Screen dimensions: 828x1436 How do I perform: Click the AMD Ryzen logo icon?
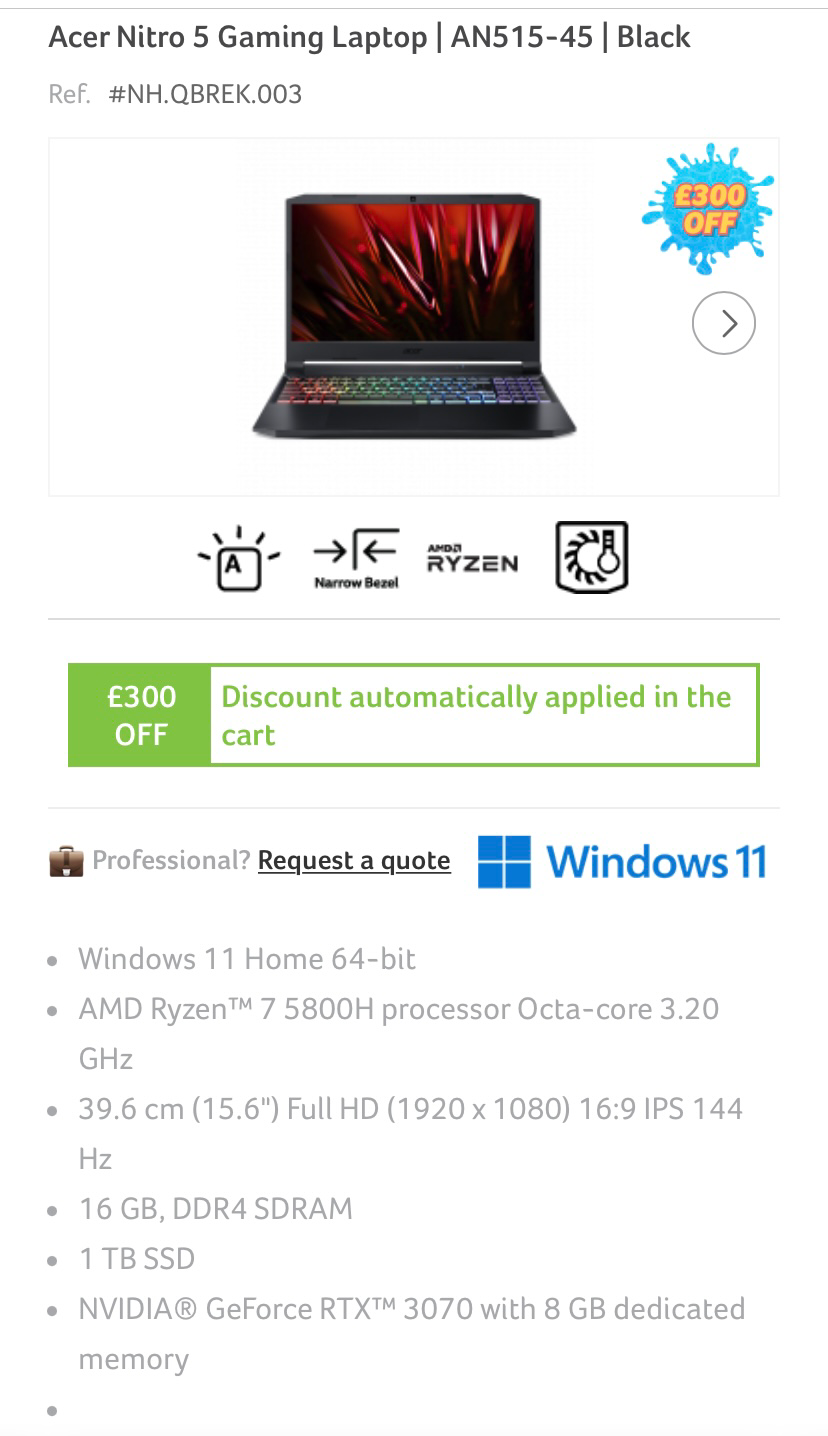click(x=472, y=558)
